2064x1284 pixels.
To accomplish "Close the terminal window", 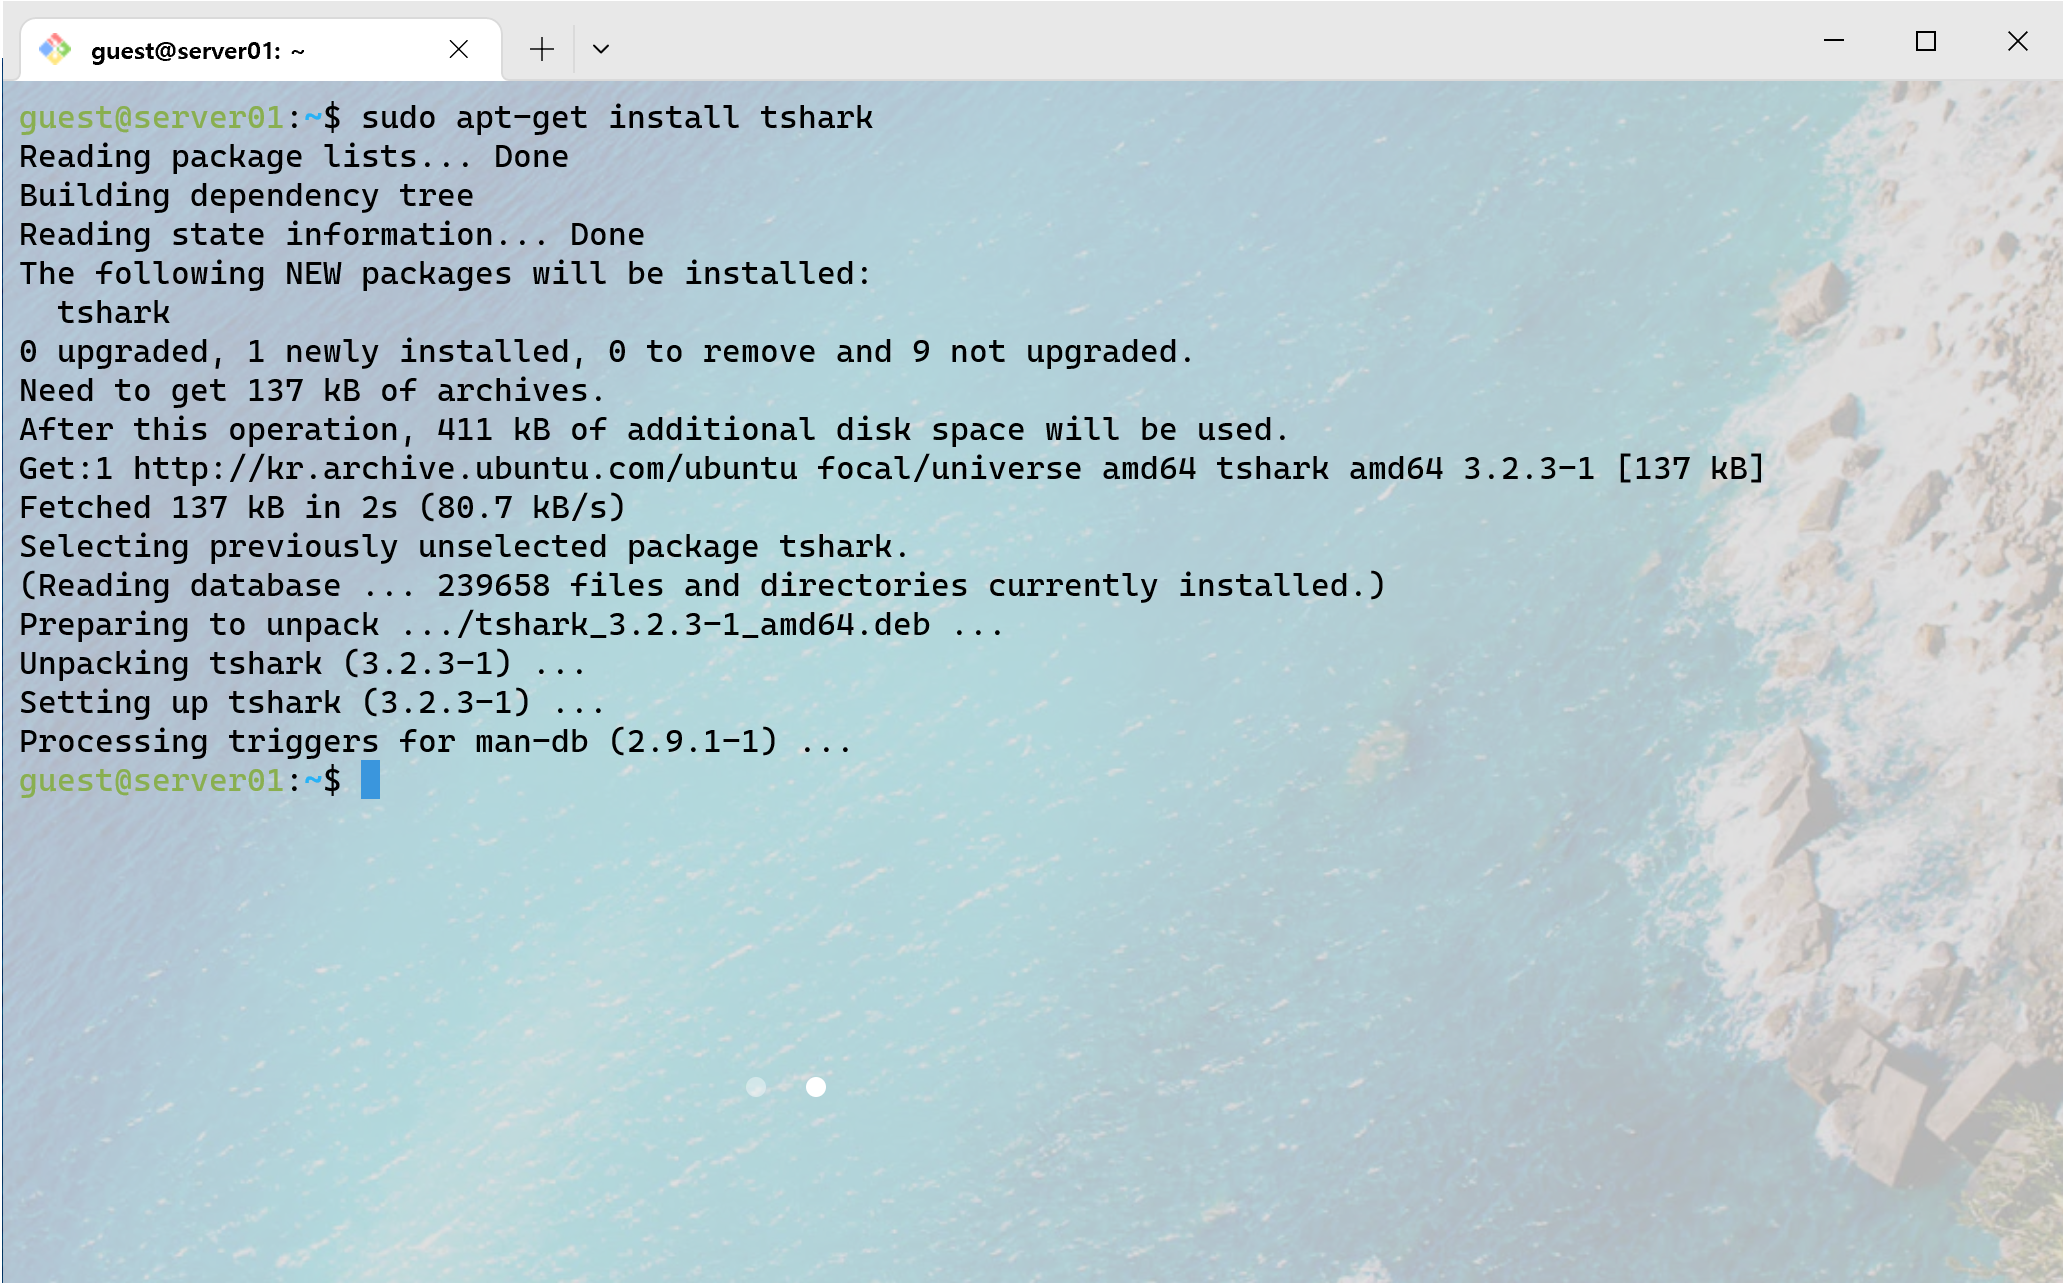I will (2018, 41).
